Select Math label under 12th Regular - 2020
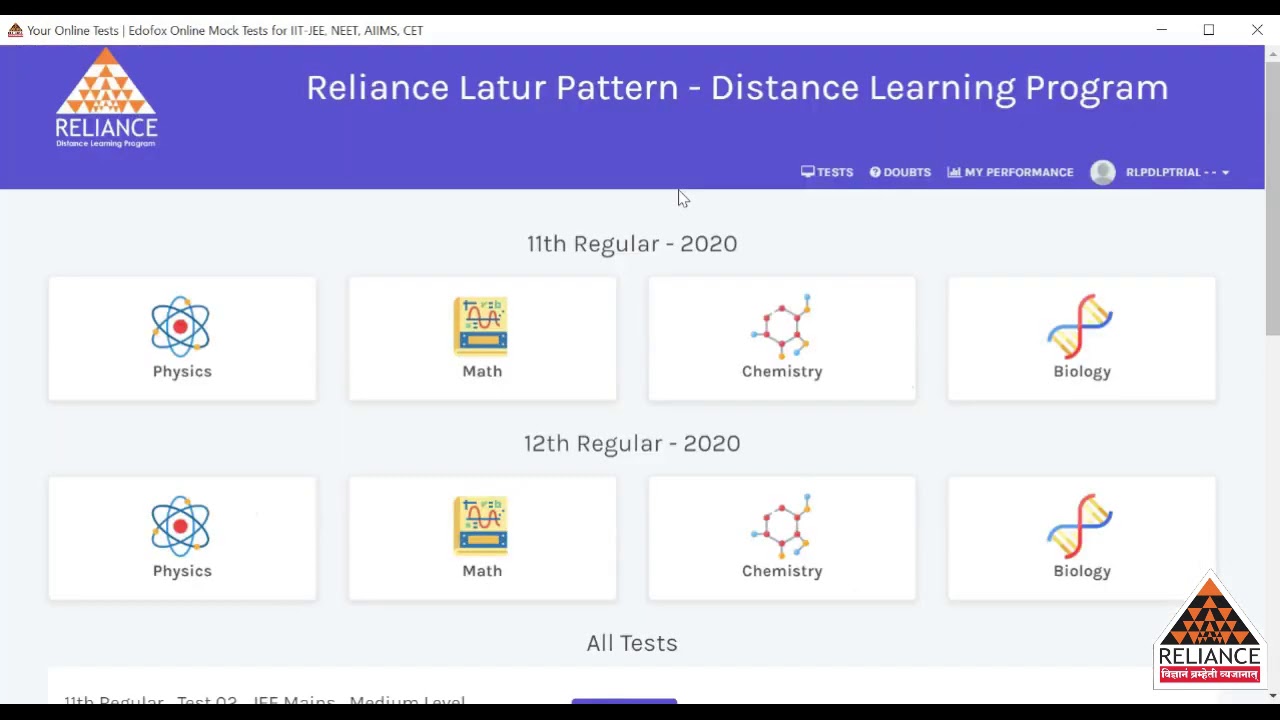The width and height of the screenshot is (1280, 720). pyautogui.click(x=482, y=571)
